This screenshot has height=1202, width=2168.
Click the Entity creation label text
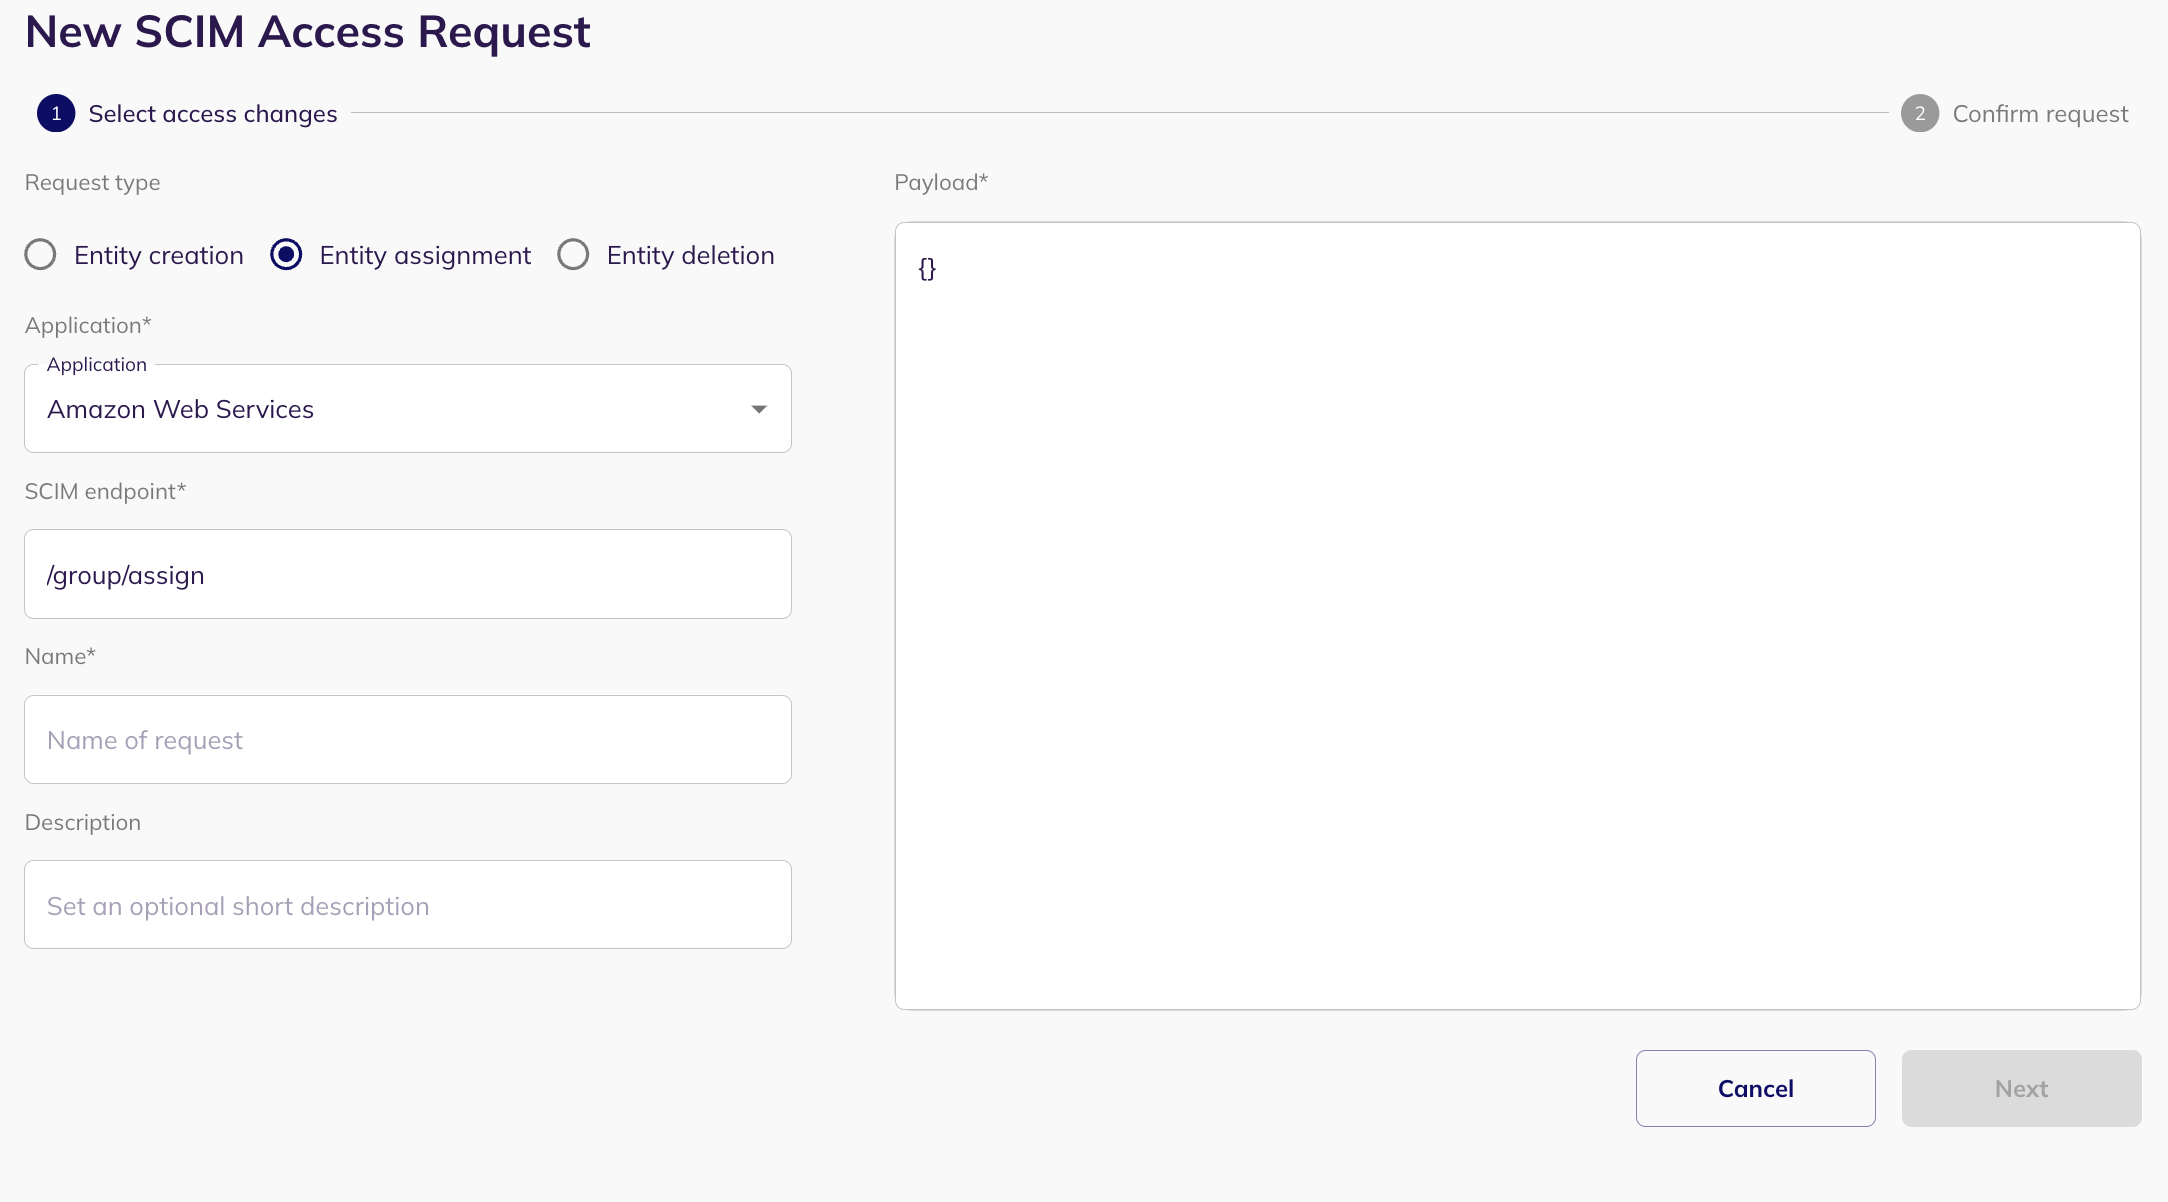click(159, 256)
